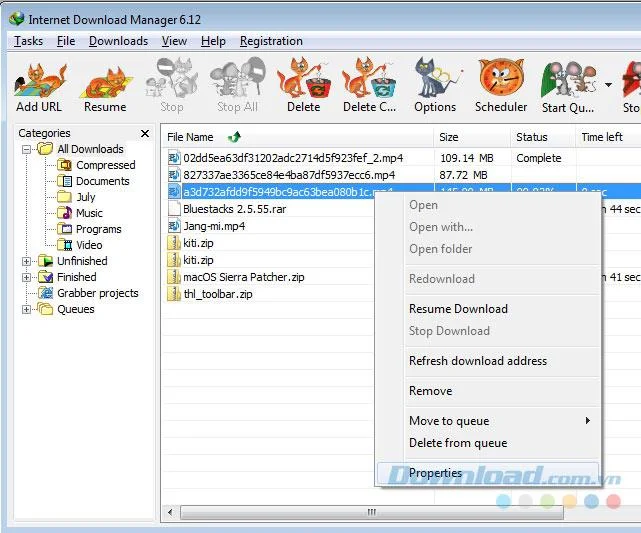Select the Finished category icon
Image resolution: width=641 pixels, height=533 pixels.
[45, 277]
